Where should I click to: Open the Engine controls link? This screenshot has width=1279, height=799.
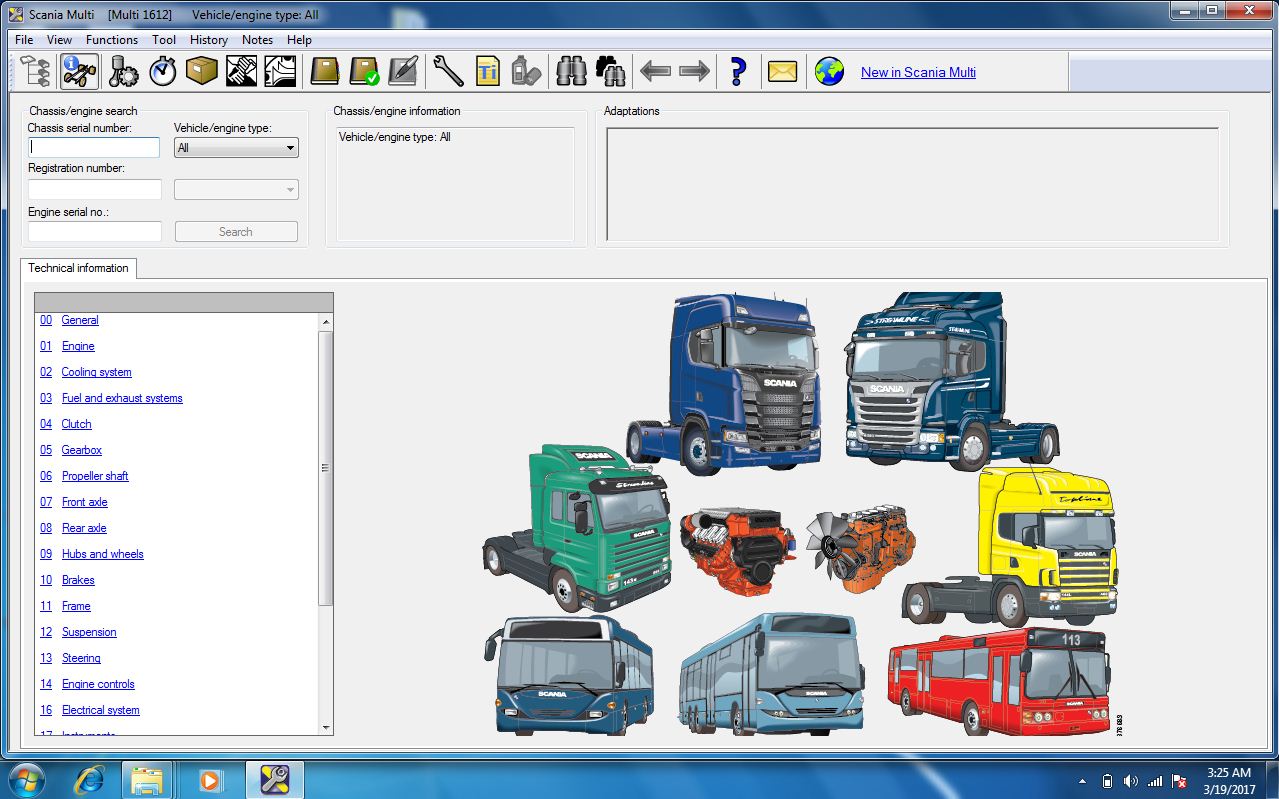click(98, 684)
